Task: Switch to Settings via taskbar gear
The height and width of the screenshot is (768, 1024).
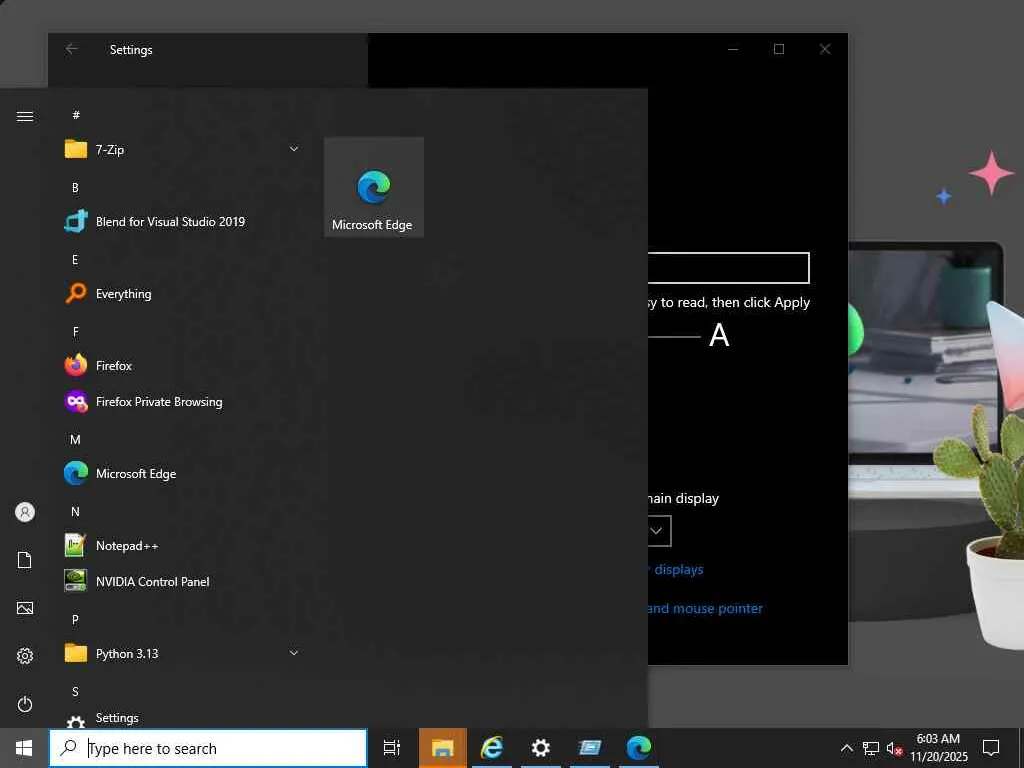Action: click(x=541, y=748)
